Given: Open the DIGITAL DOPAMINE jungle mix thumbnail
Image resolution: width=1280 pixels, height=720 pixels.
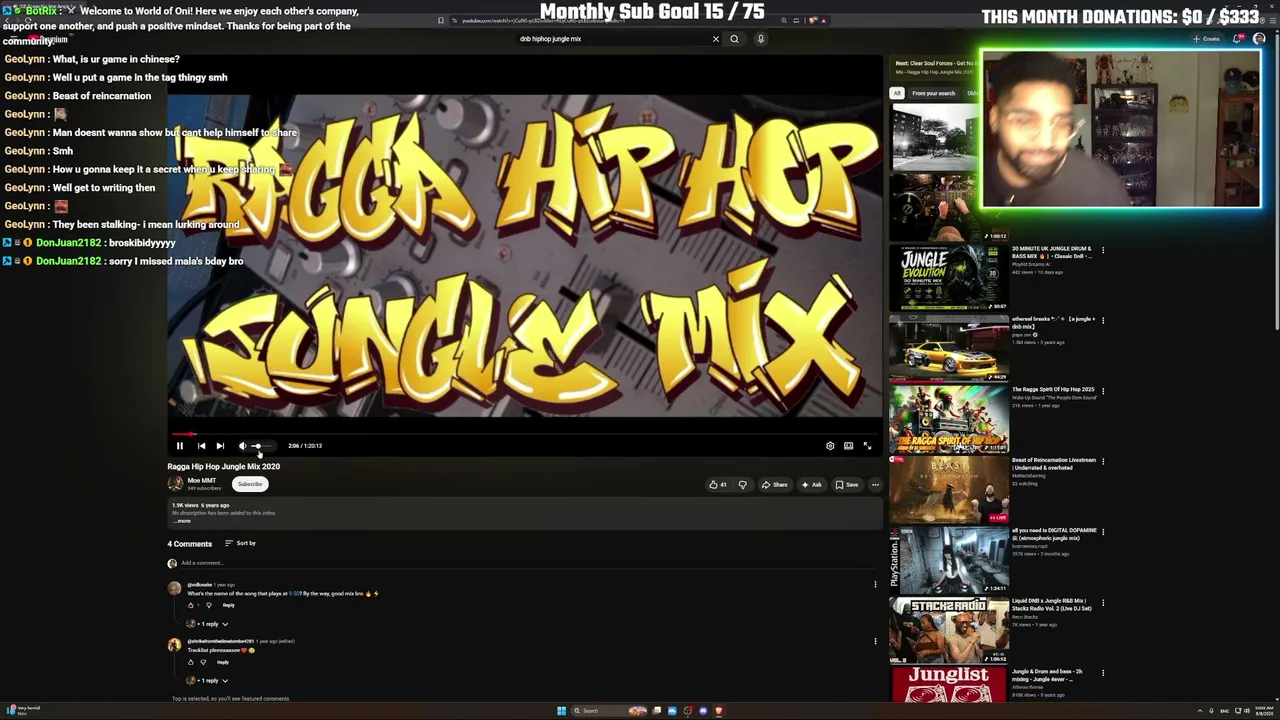Looking at the screenshot, I should pyautogui.click(x=949, y=560).
